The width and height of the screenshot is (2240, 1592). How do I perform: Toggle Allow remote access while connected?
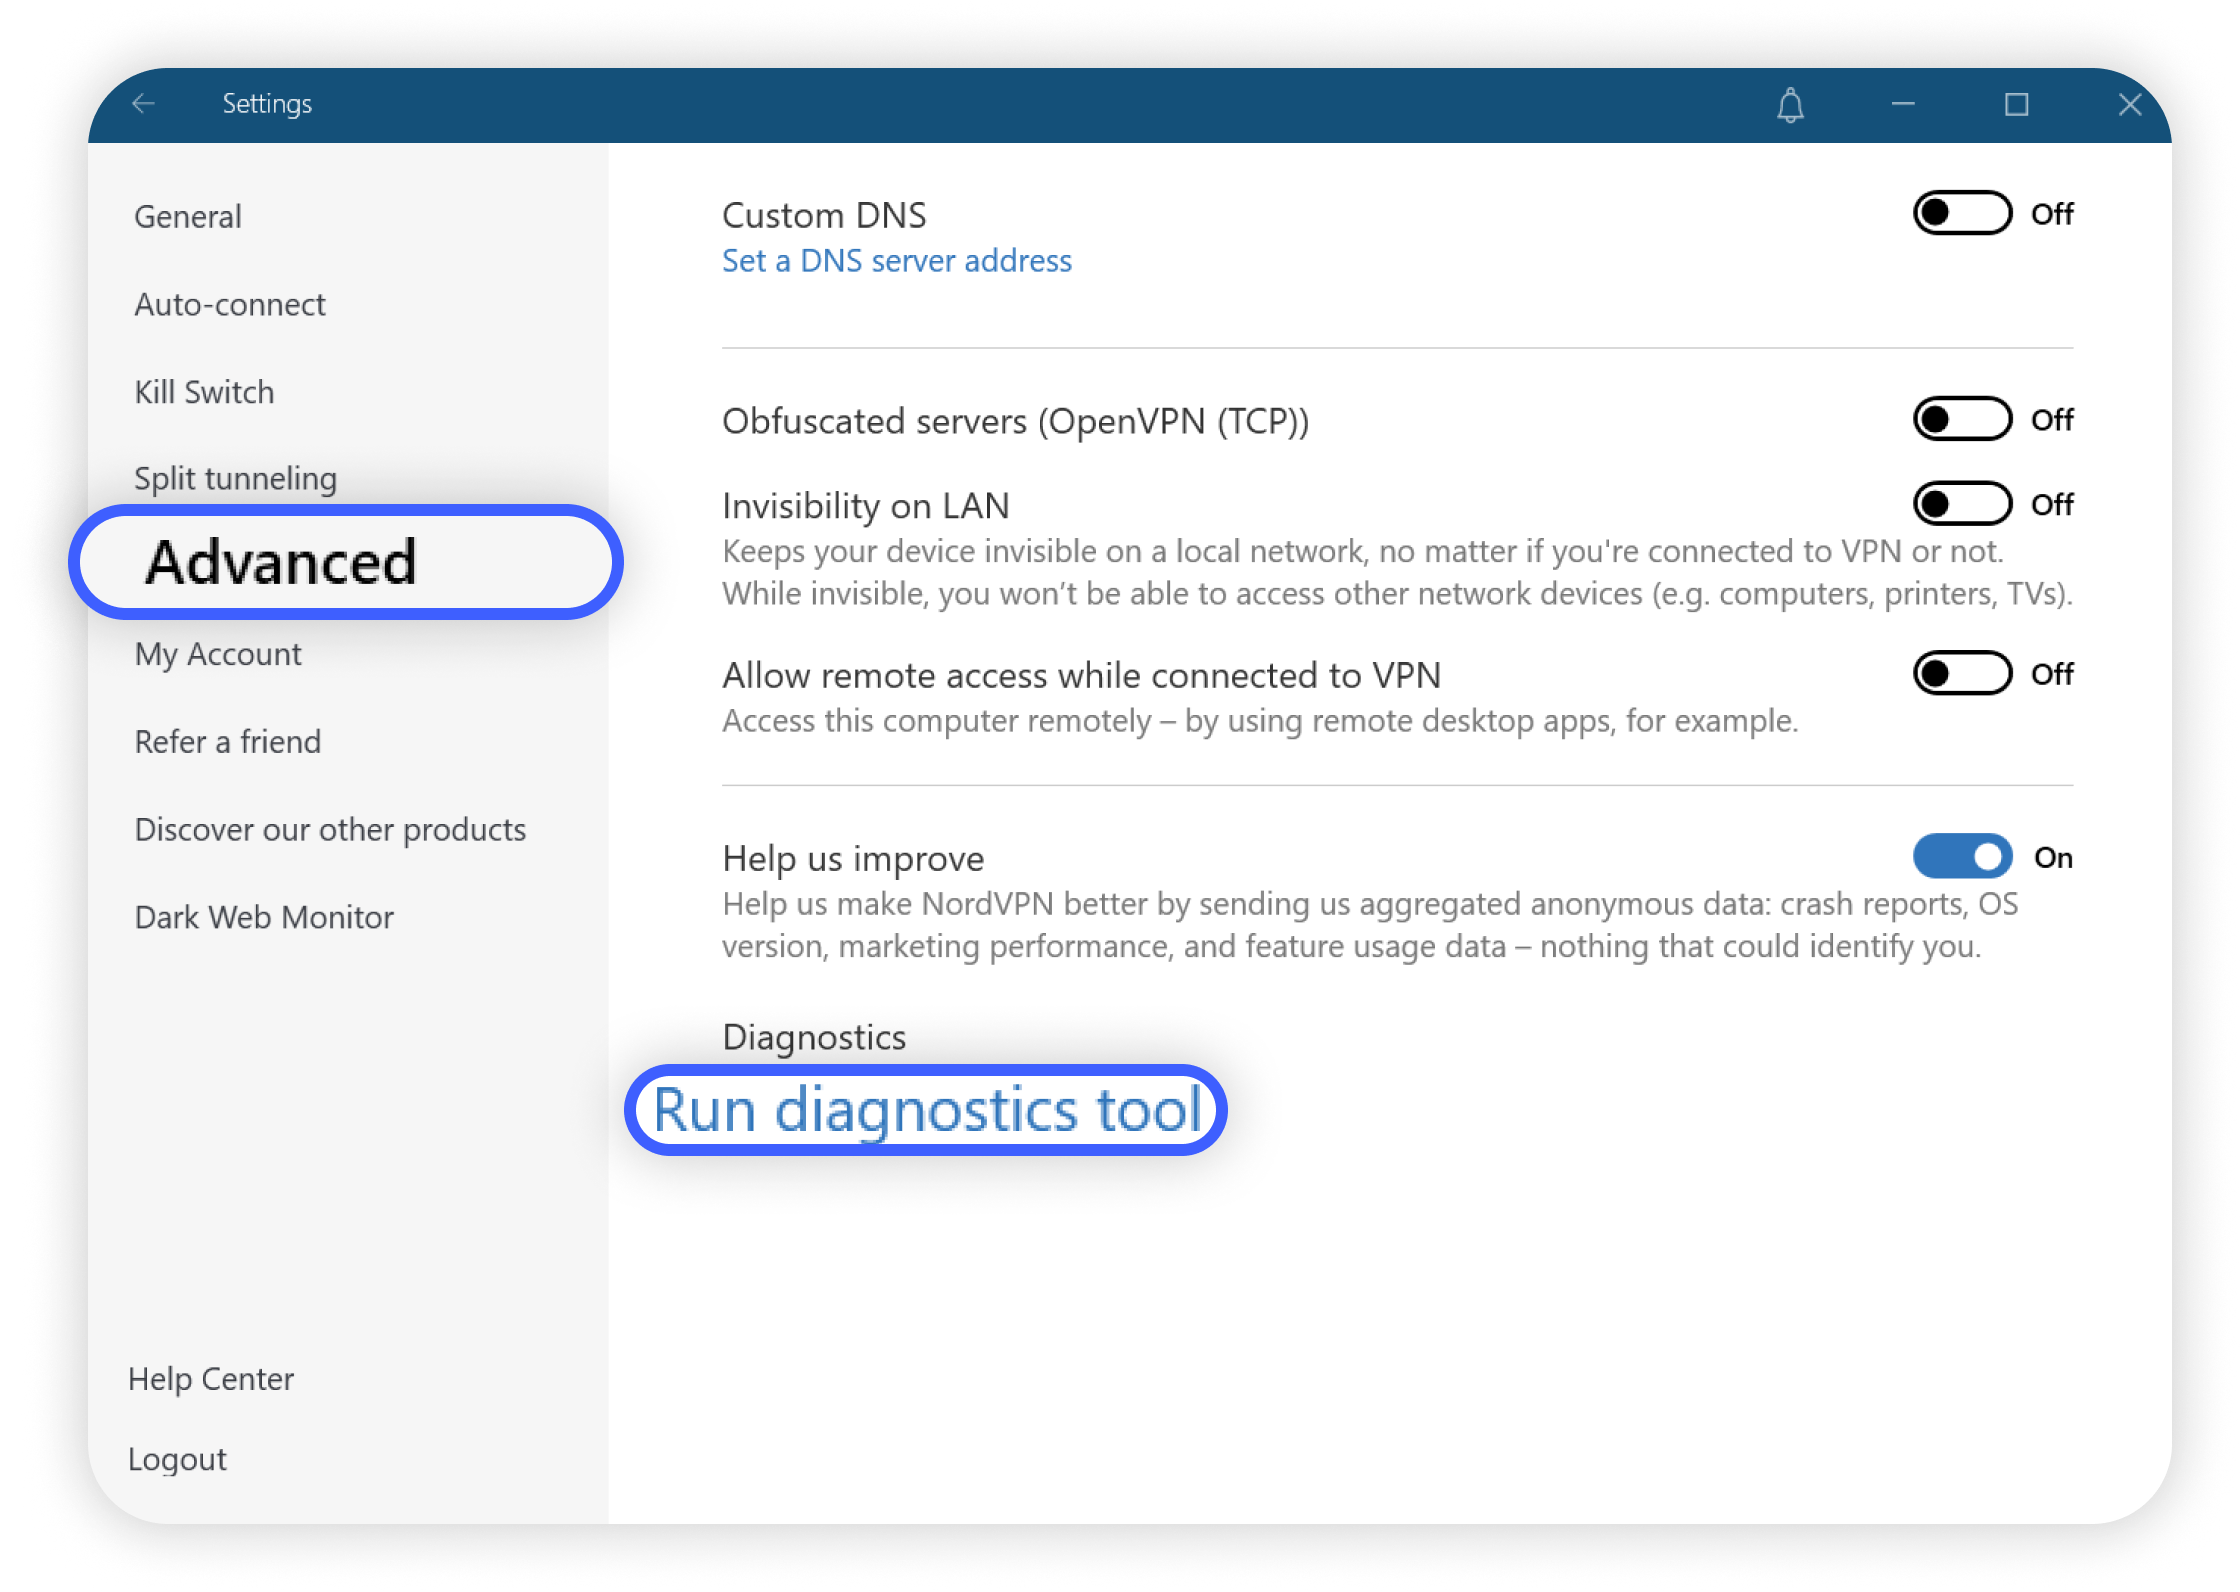1961,674
